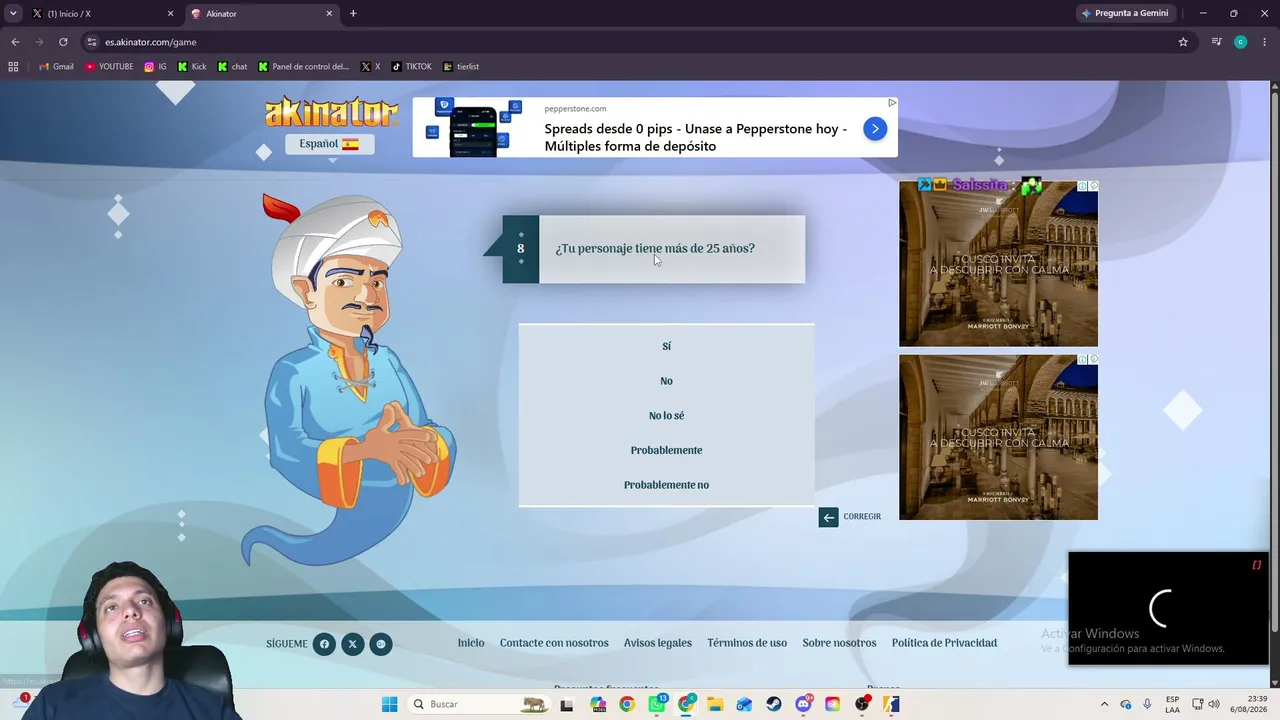View site information for akinator.com
This screenshot has height=720, width=1280.
92,42
